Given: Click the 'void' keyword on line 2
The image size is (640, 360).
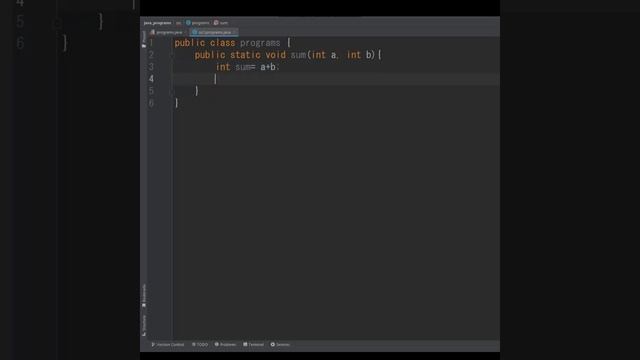Looking at the screenshot, I should point(276,55).
